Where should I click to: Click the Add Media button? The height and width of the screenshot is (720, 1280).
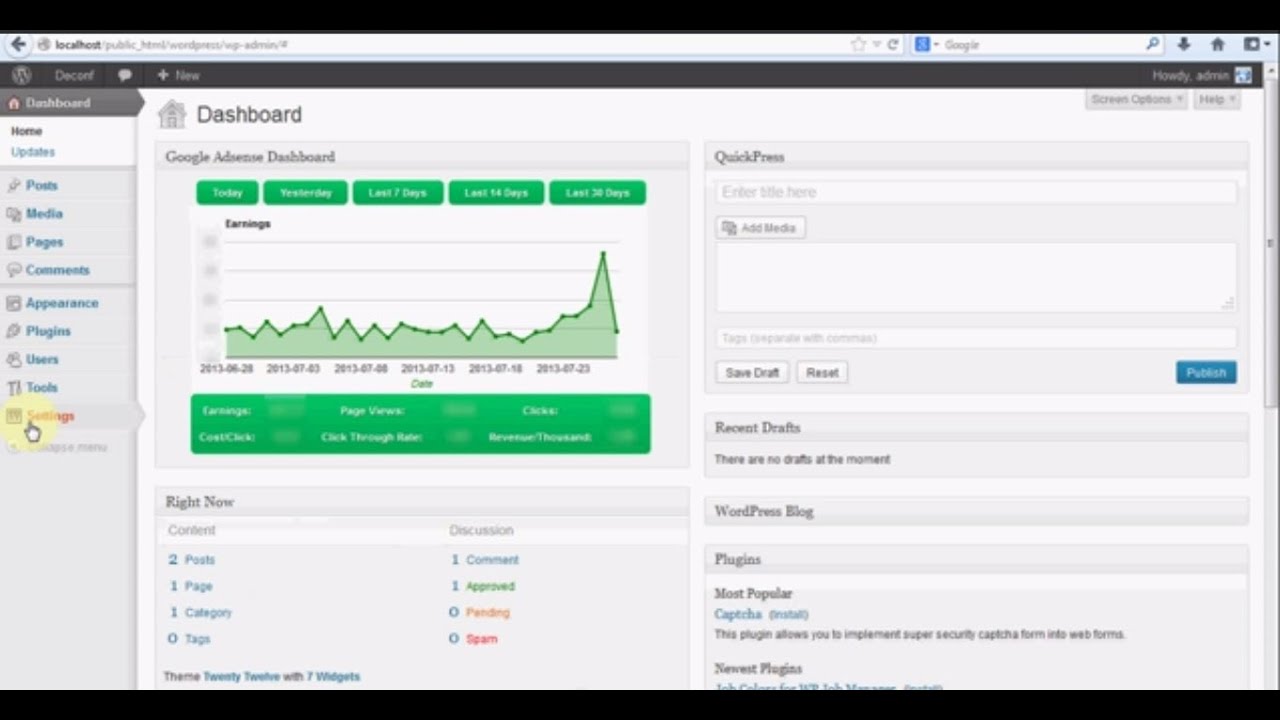tap(761, 228)
